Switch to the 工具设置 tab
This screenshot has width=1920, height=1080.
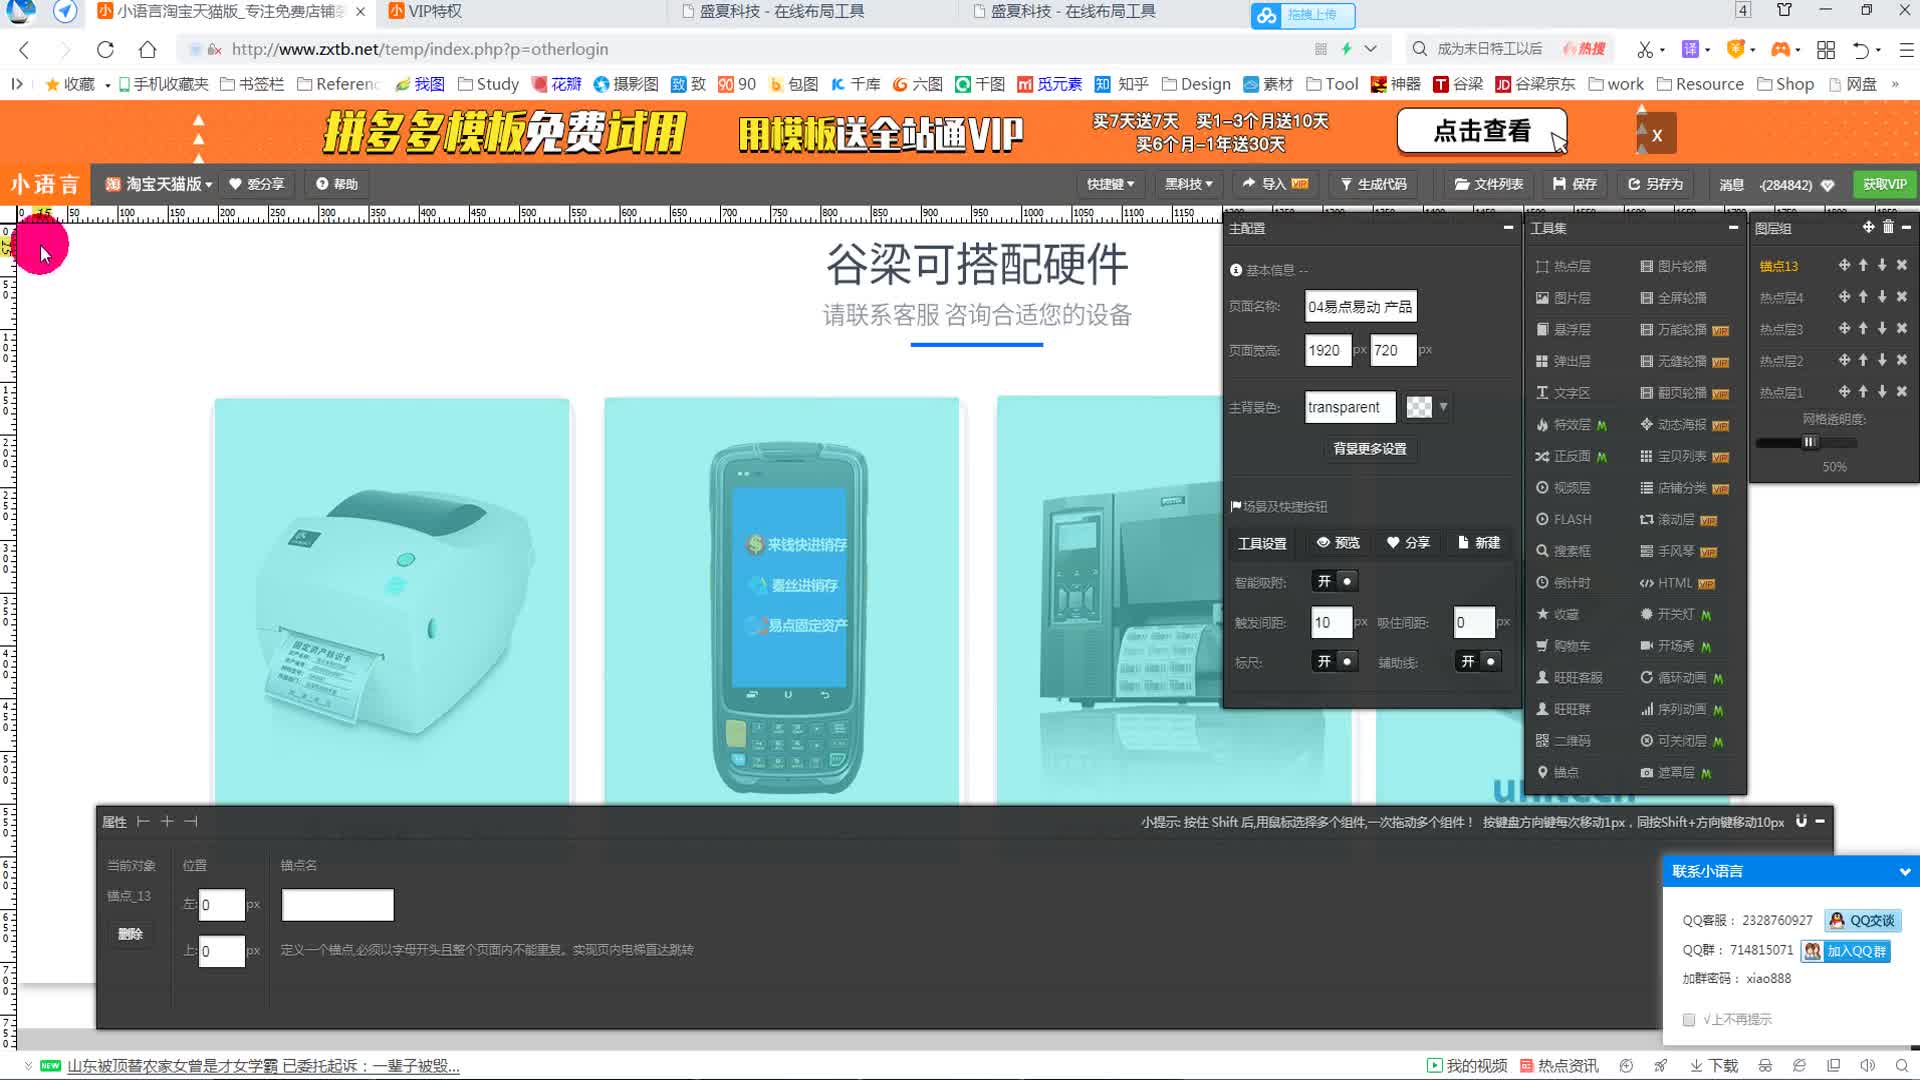click(1262, 543)
